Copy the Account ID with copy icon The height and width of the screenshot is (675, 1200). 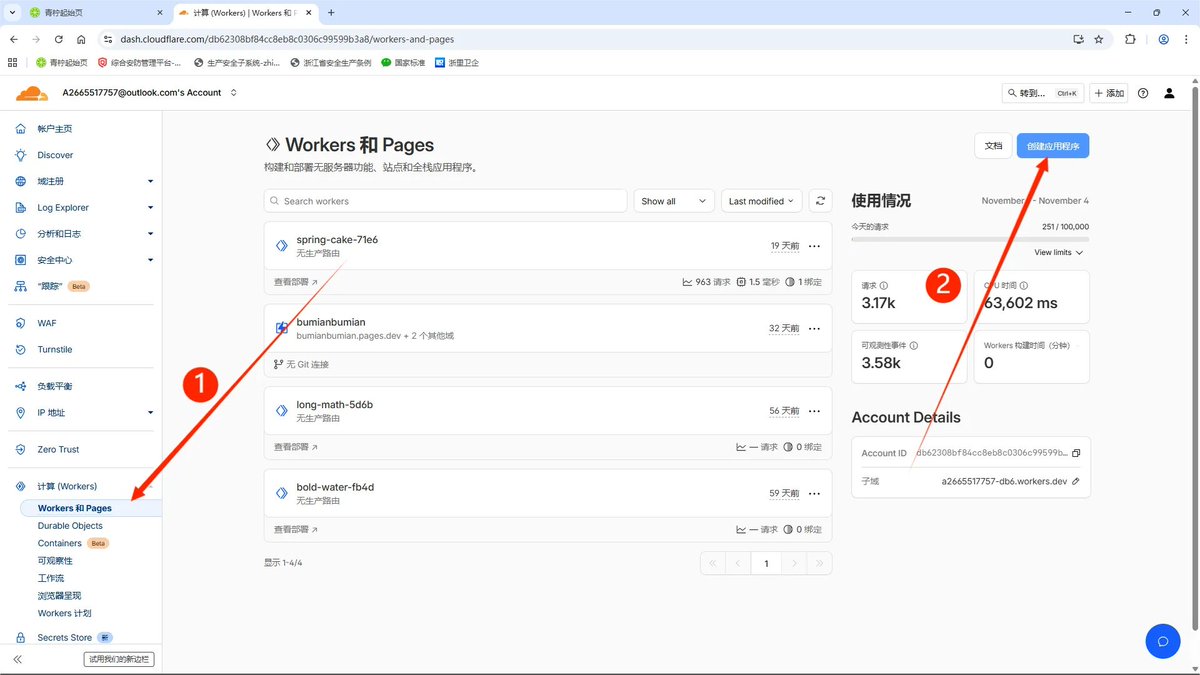pos(1076,453)
